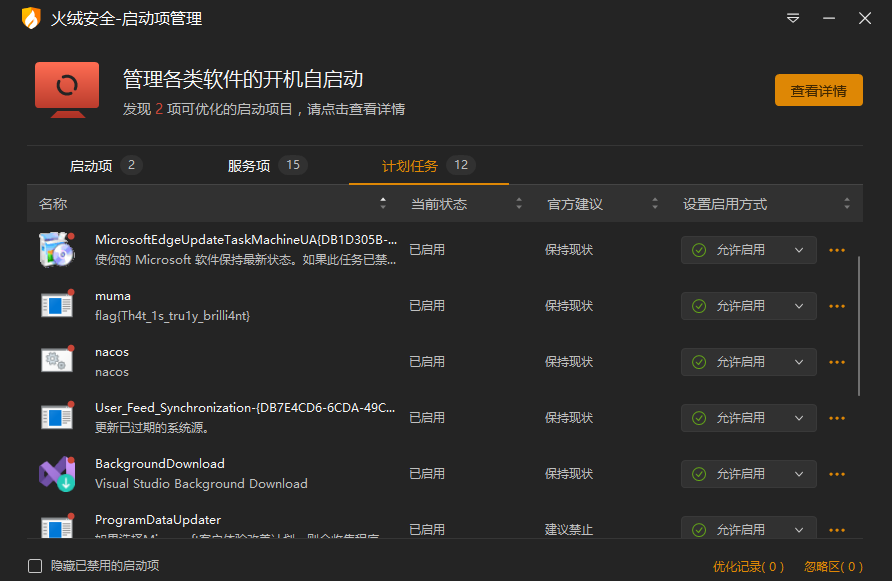
Task: Select the muma task name
Action: (113, 296)
